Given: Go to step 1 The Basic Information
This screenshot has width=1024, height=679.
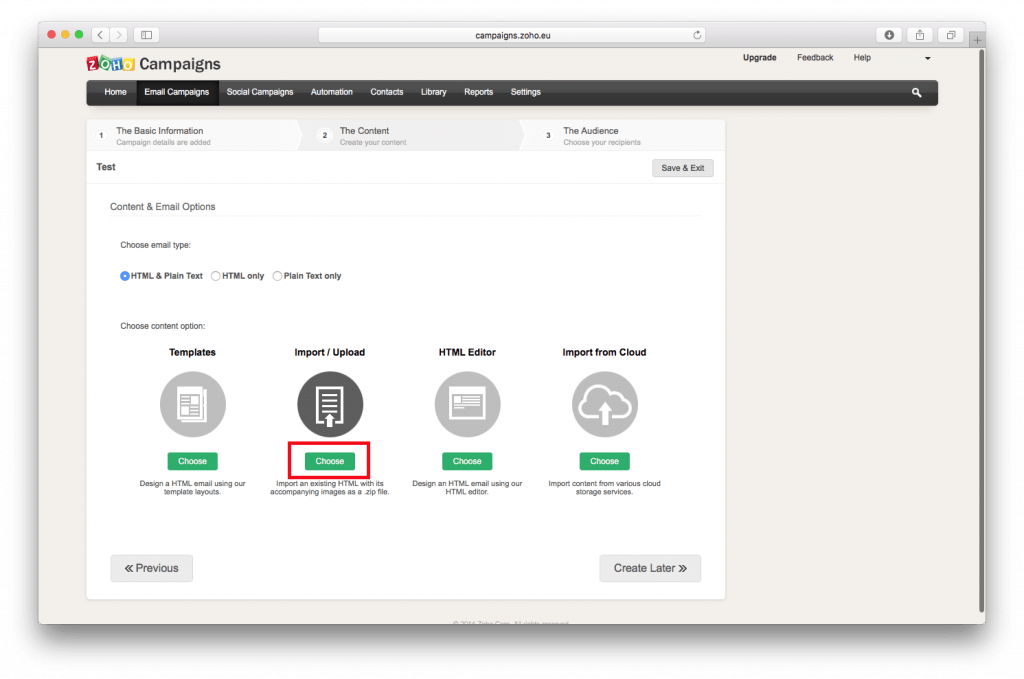Looking at the screenshot, I should (159, 135).
